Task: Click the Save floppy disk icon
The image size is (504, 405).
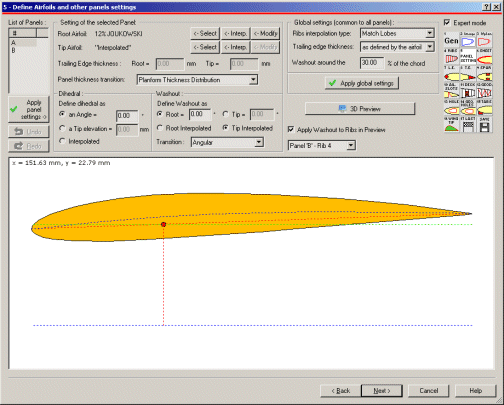Action: coord(484,124)
